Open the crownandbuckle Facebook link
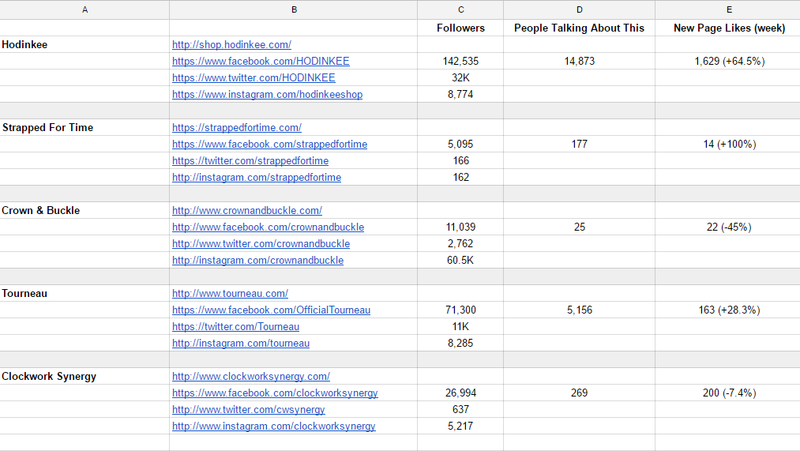 point(268,227)
